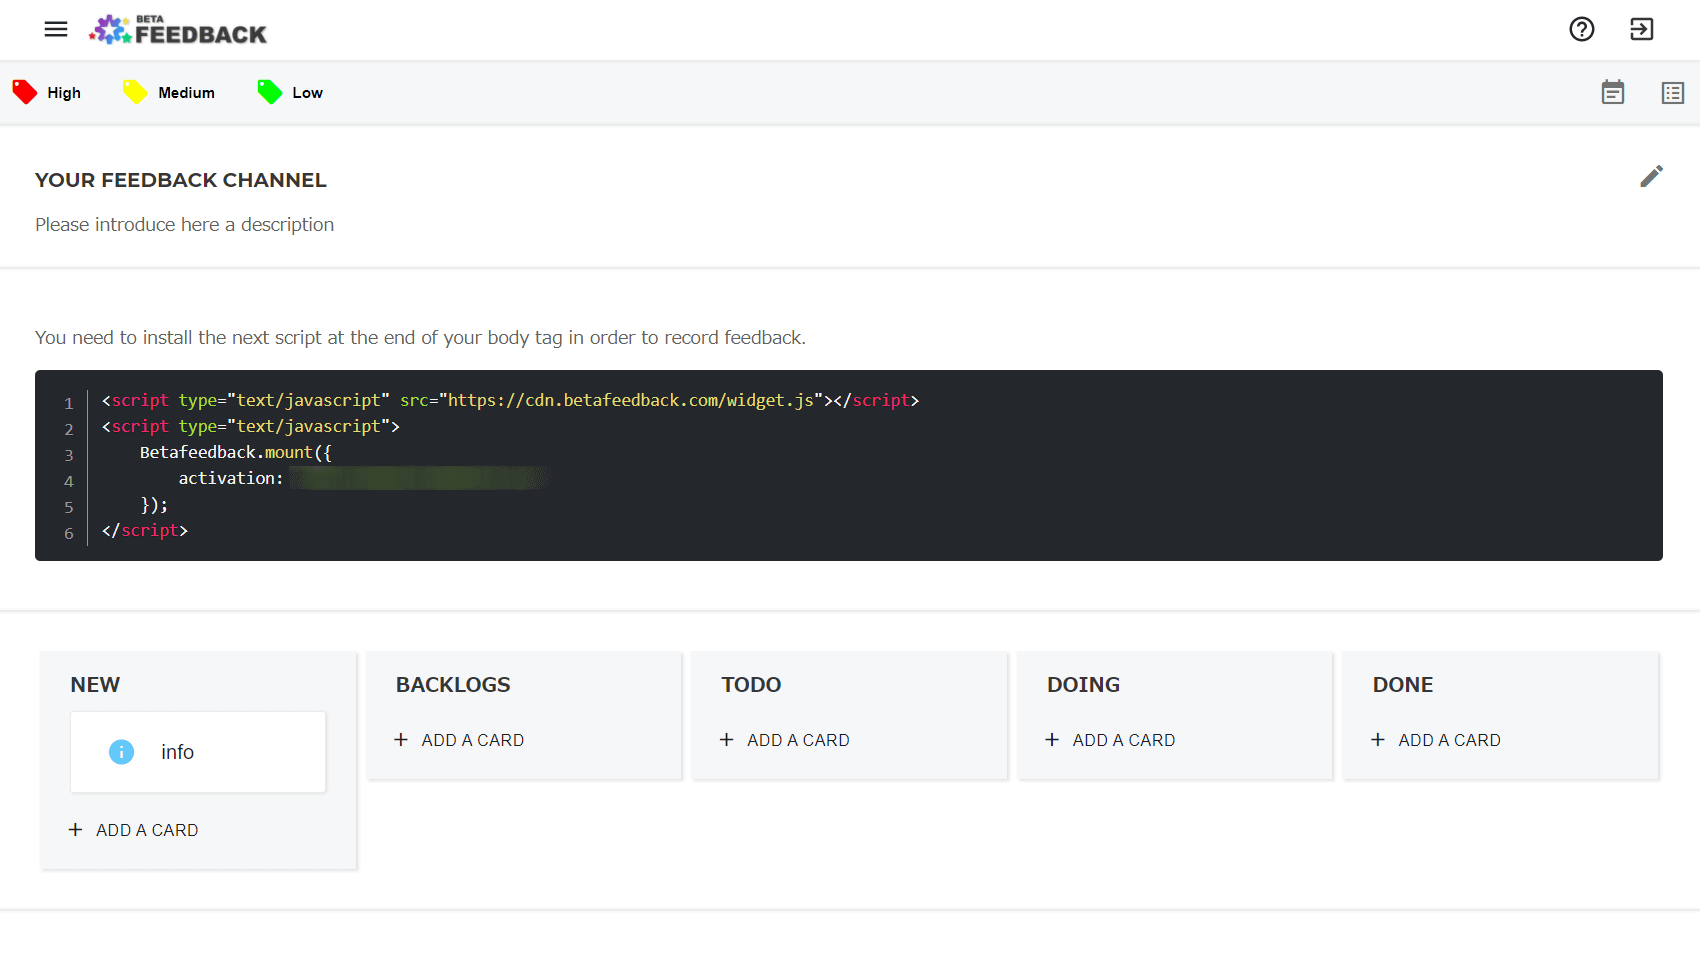This screenshot has width=1700, height=956.
Task: Click the NEW column header
Action: coord(95,685)
